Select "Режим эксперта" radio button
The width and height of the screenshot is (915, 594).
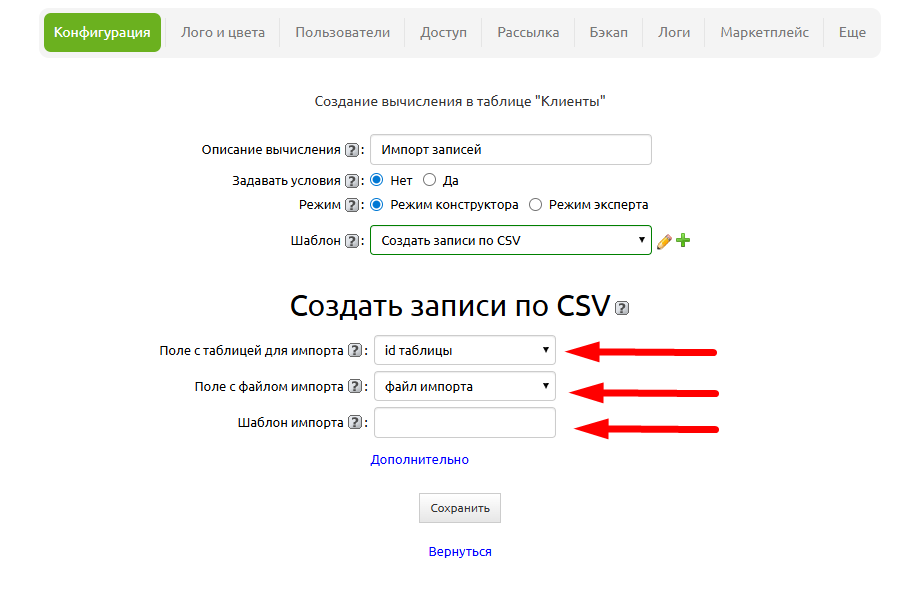pyautogui.click(x=535, y=205)
